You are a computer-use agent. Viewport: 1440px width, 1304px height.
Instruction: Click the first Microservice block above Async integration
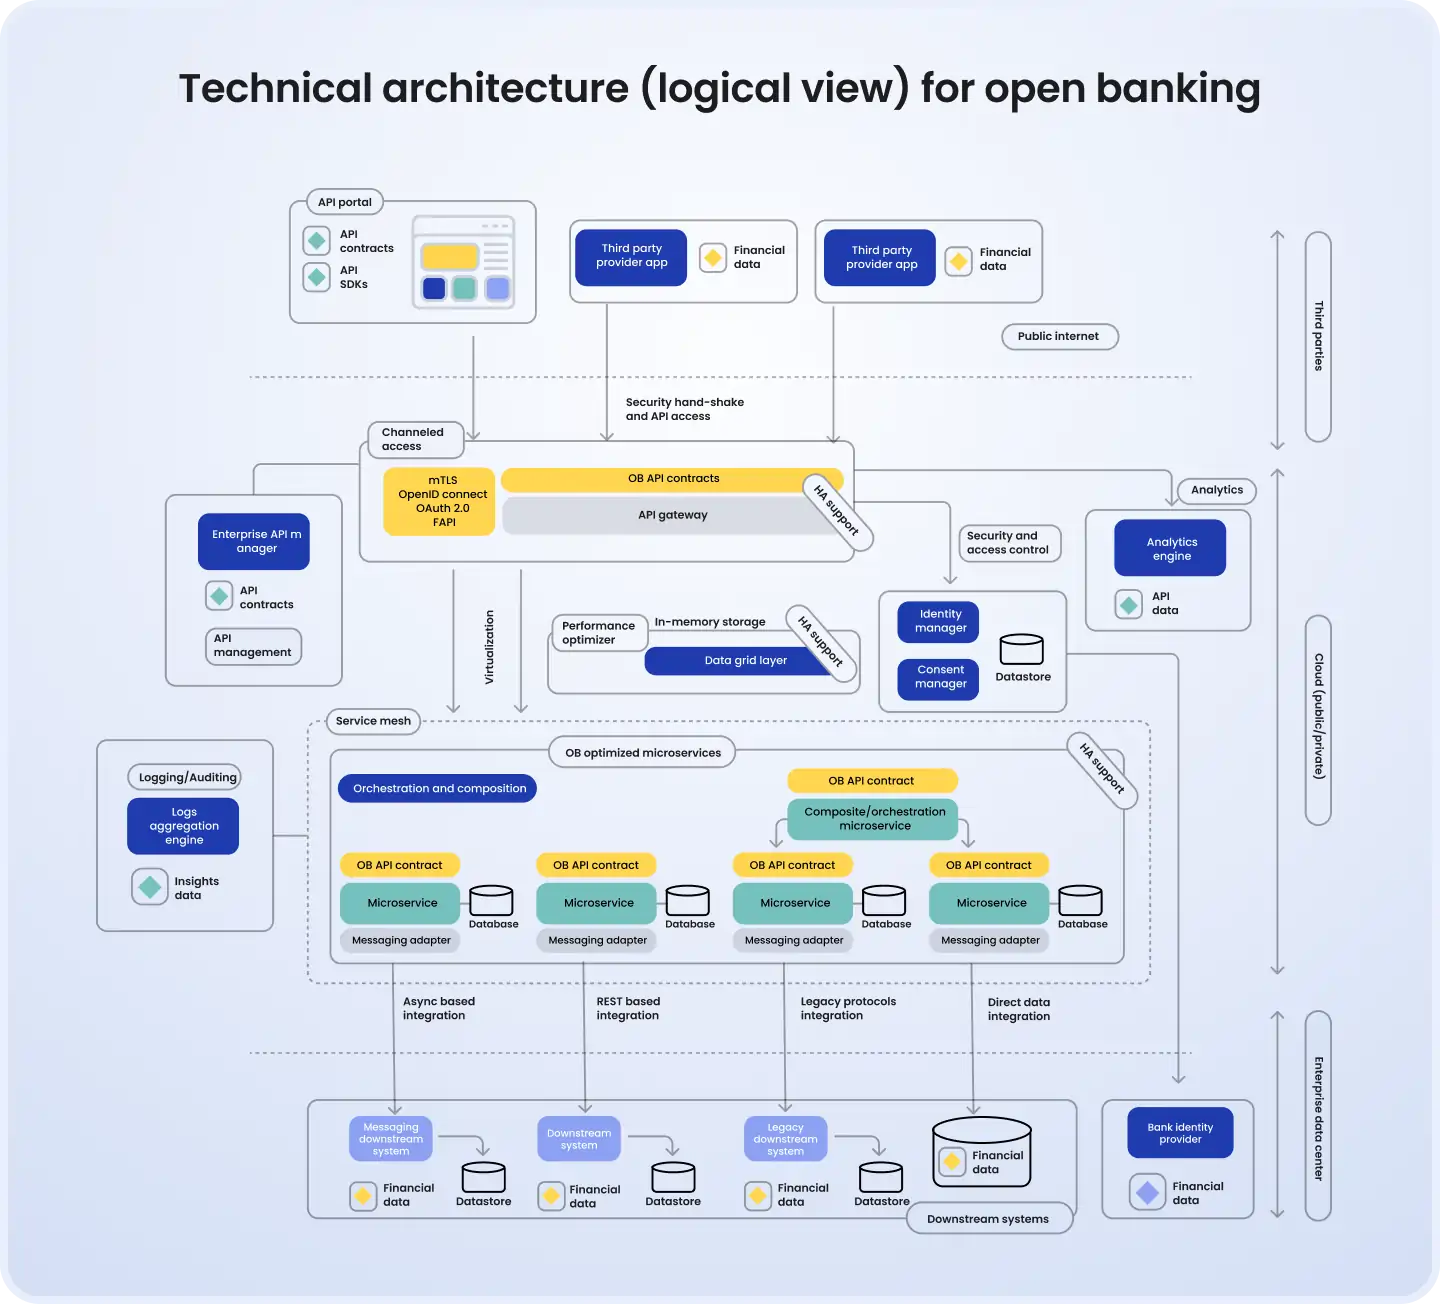[401, 903]
